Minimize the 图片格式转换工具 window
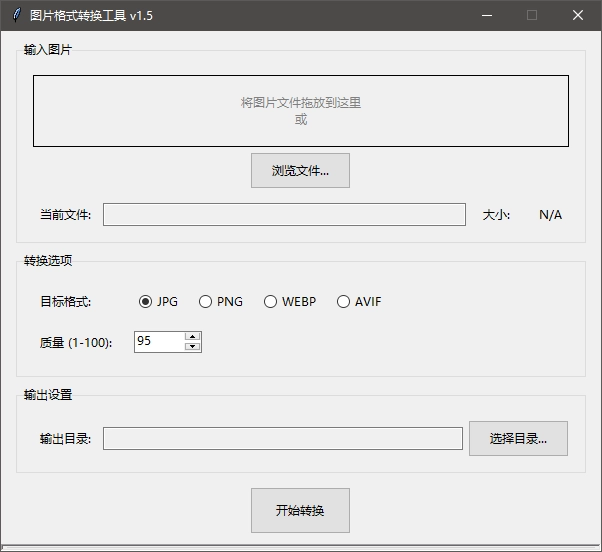 486,15
